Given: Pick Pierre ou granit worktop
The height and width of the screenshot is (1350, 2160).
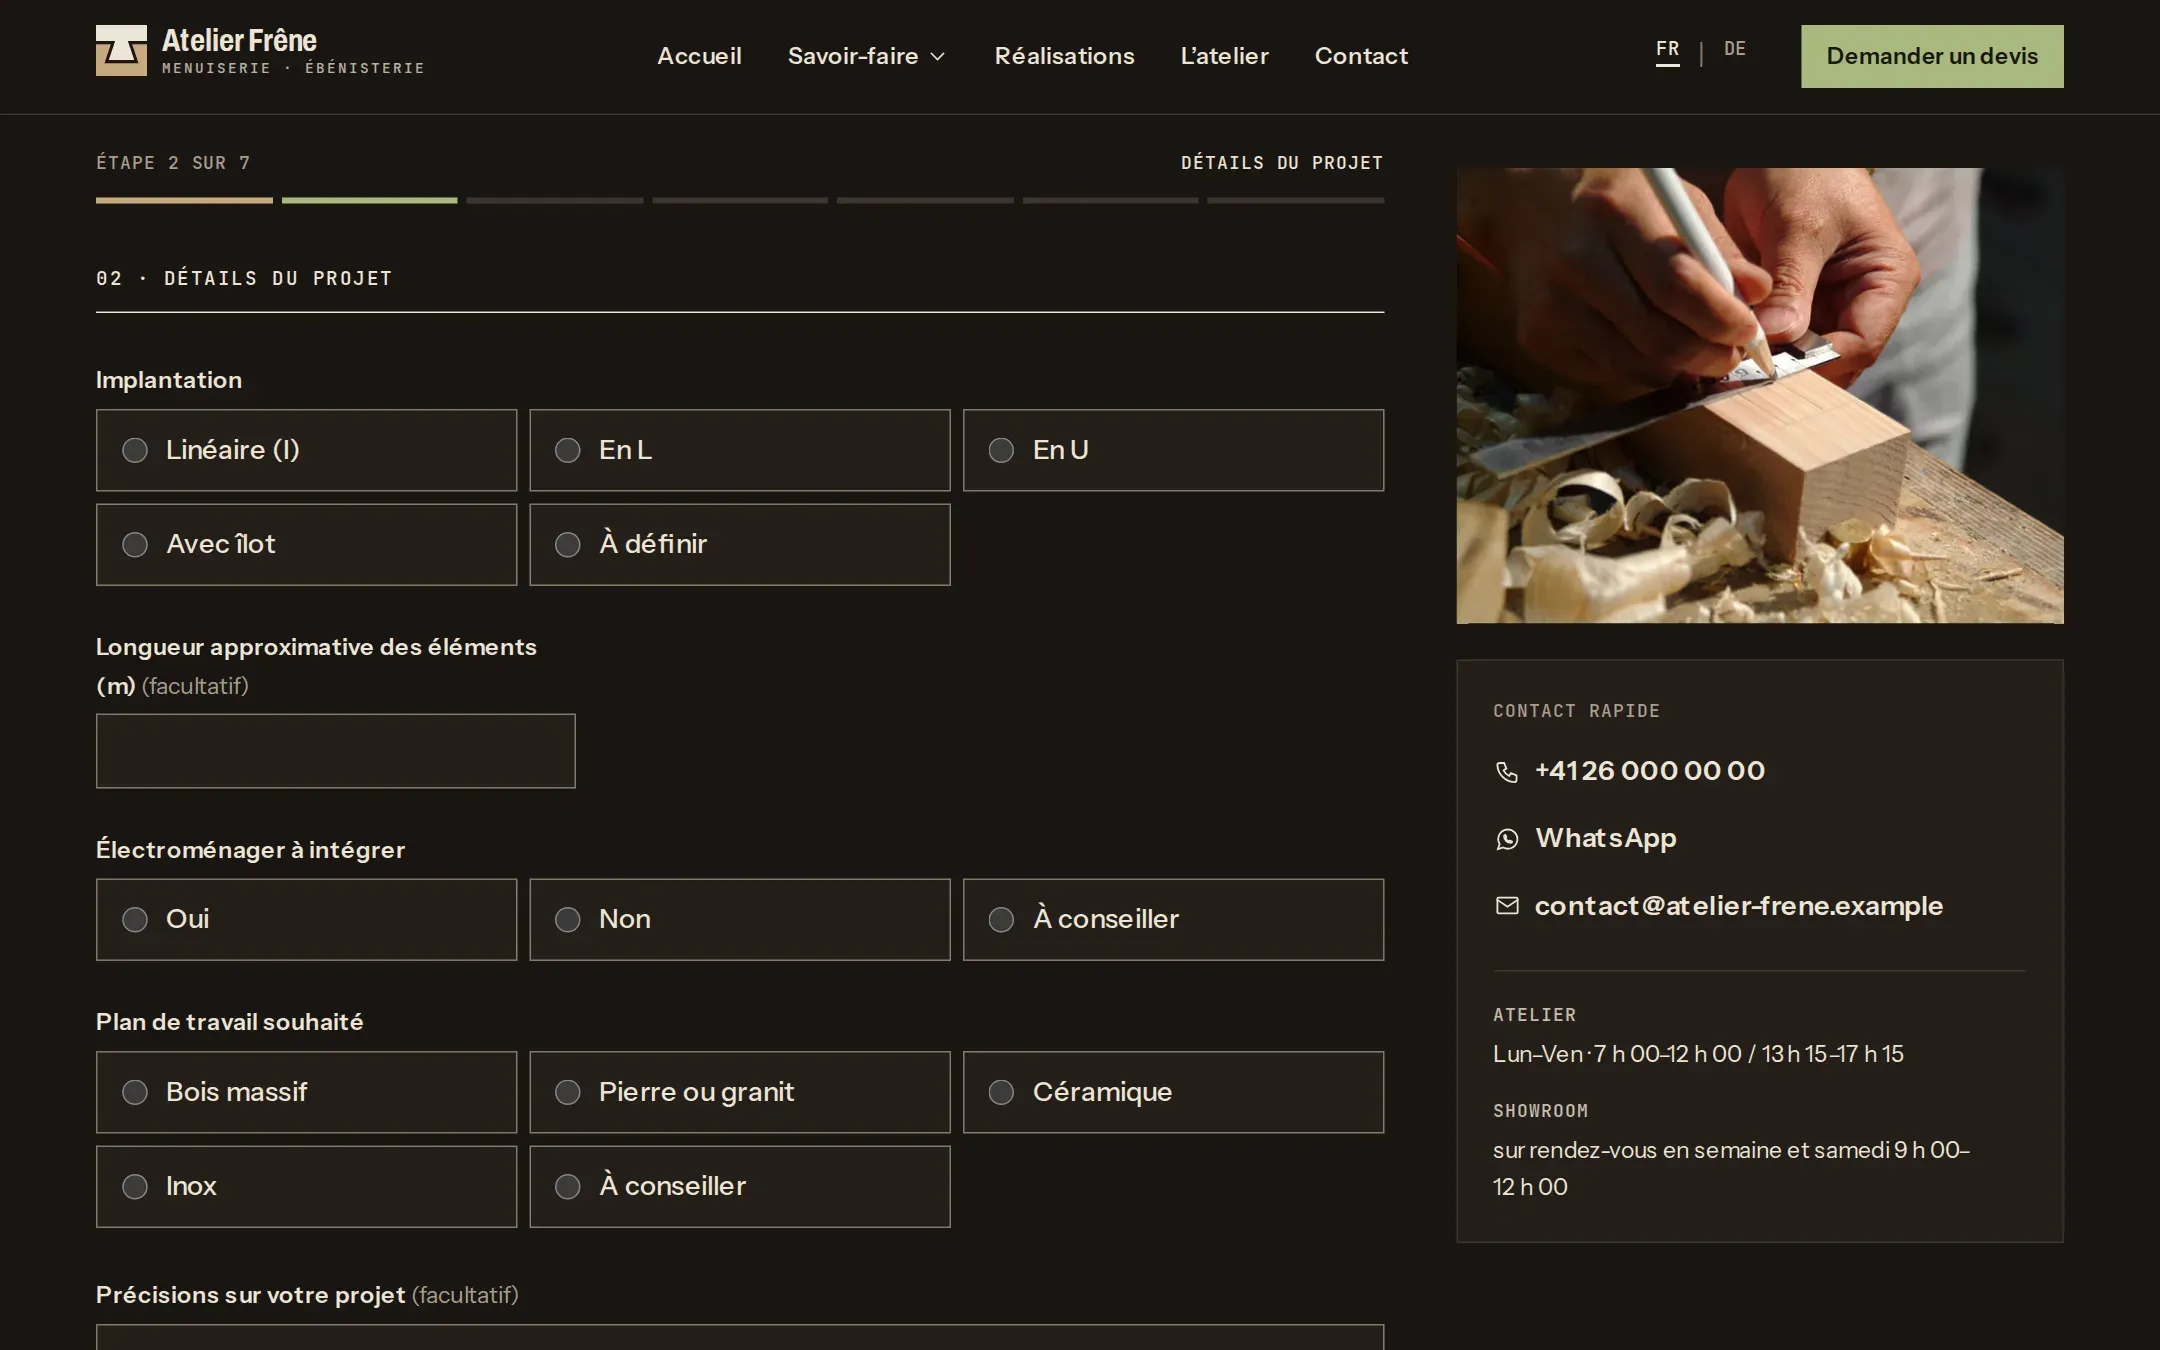Looking at the screenshot, I should (x=740, y=1092).
